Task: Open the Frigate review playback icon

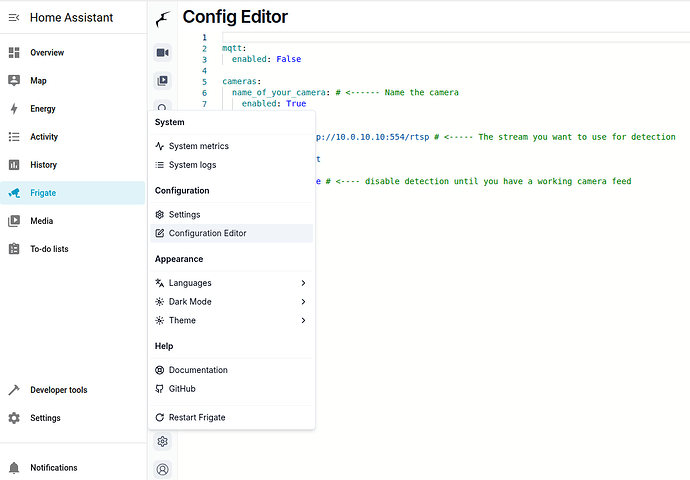Action: click(163, 80)
